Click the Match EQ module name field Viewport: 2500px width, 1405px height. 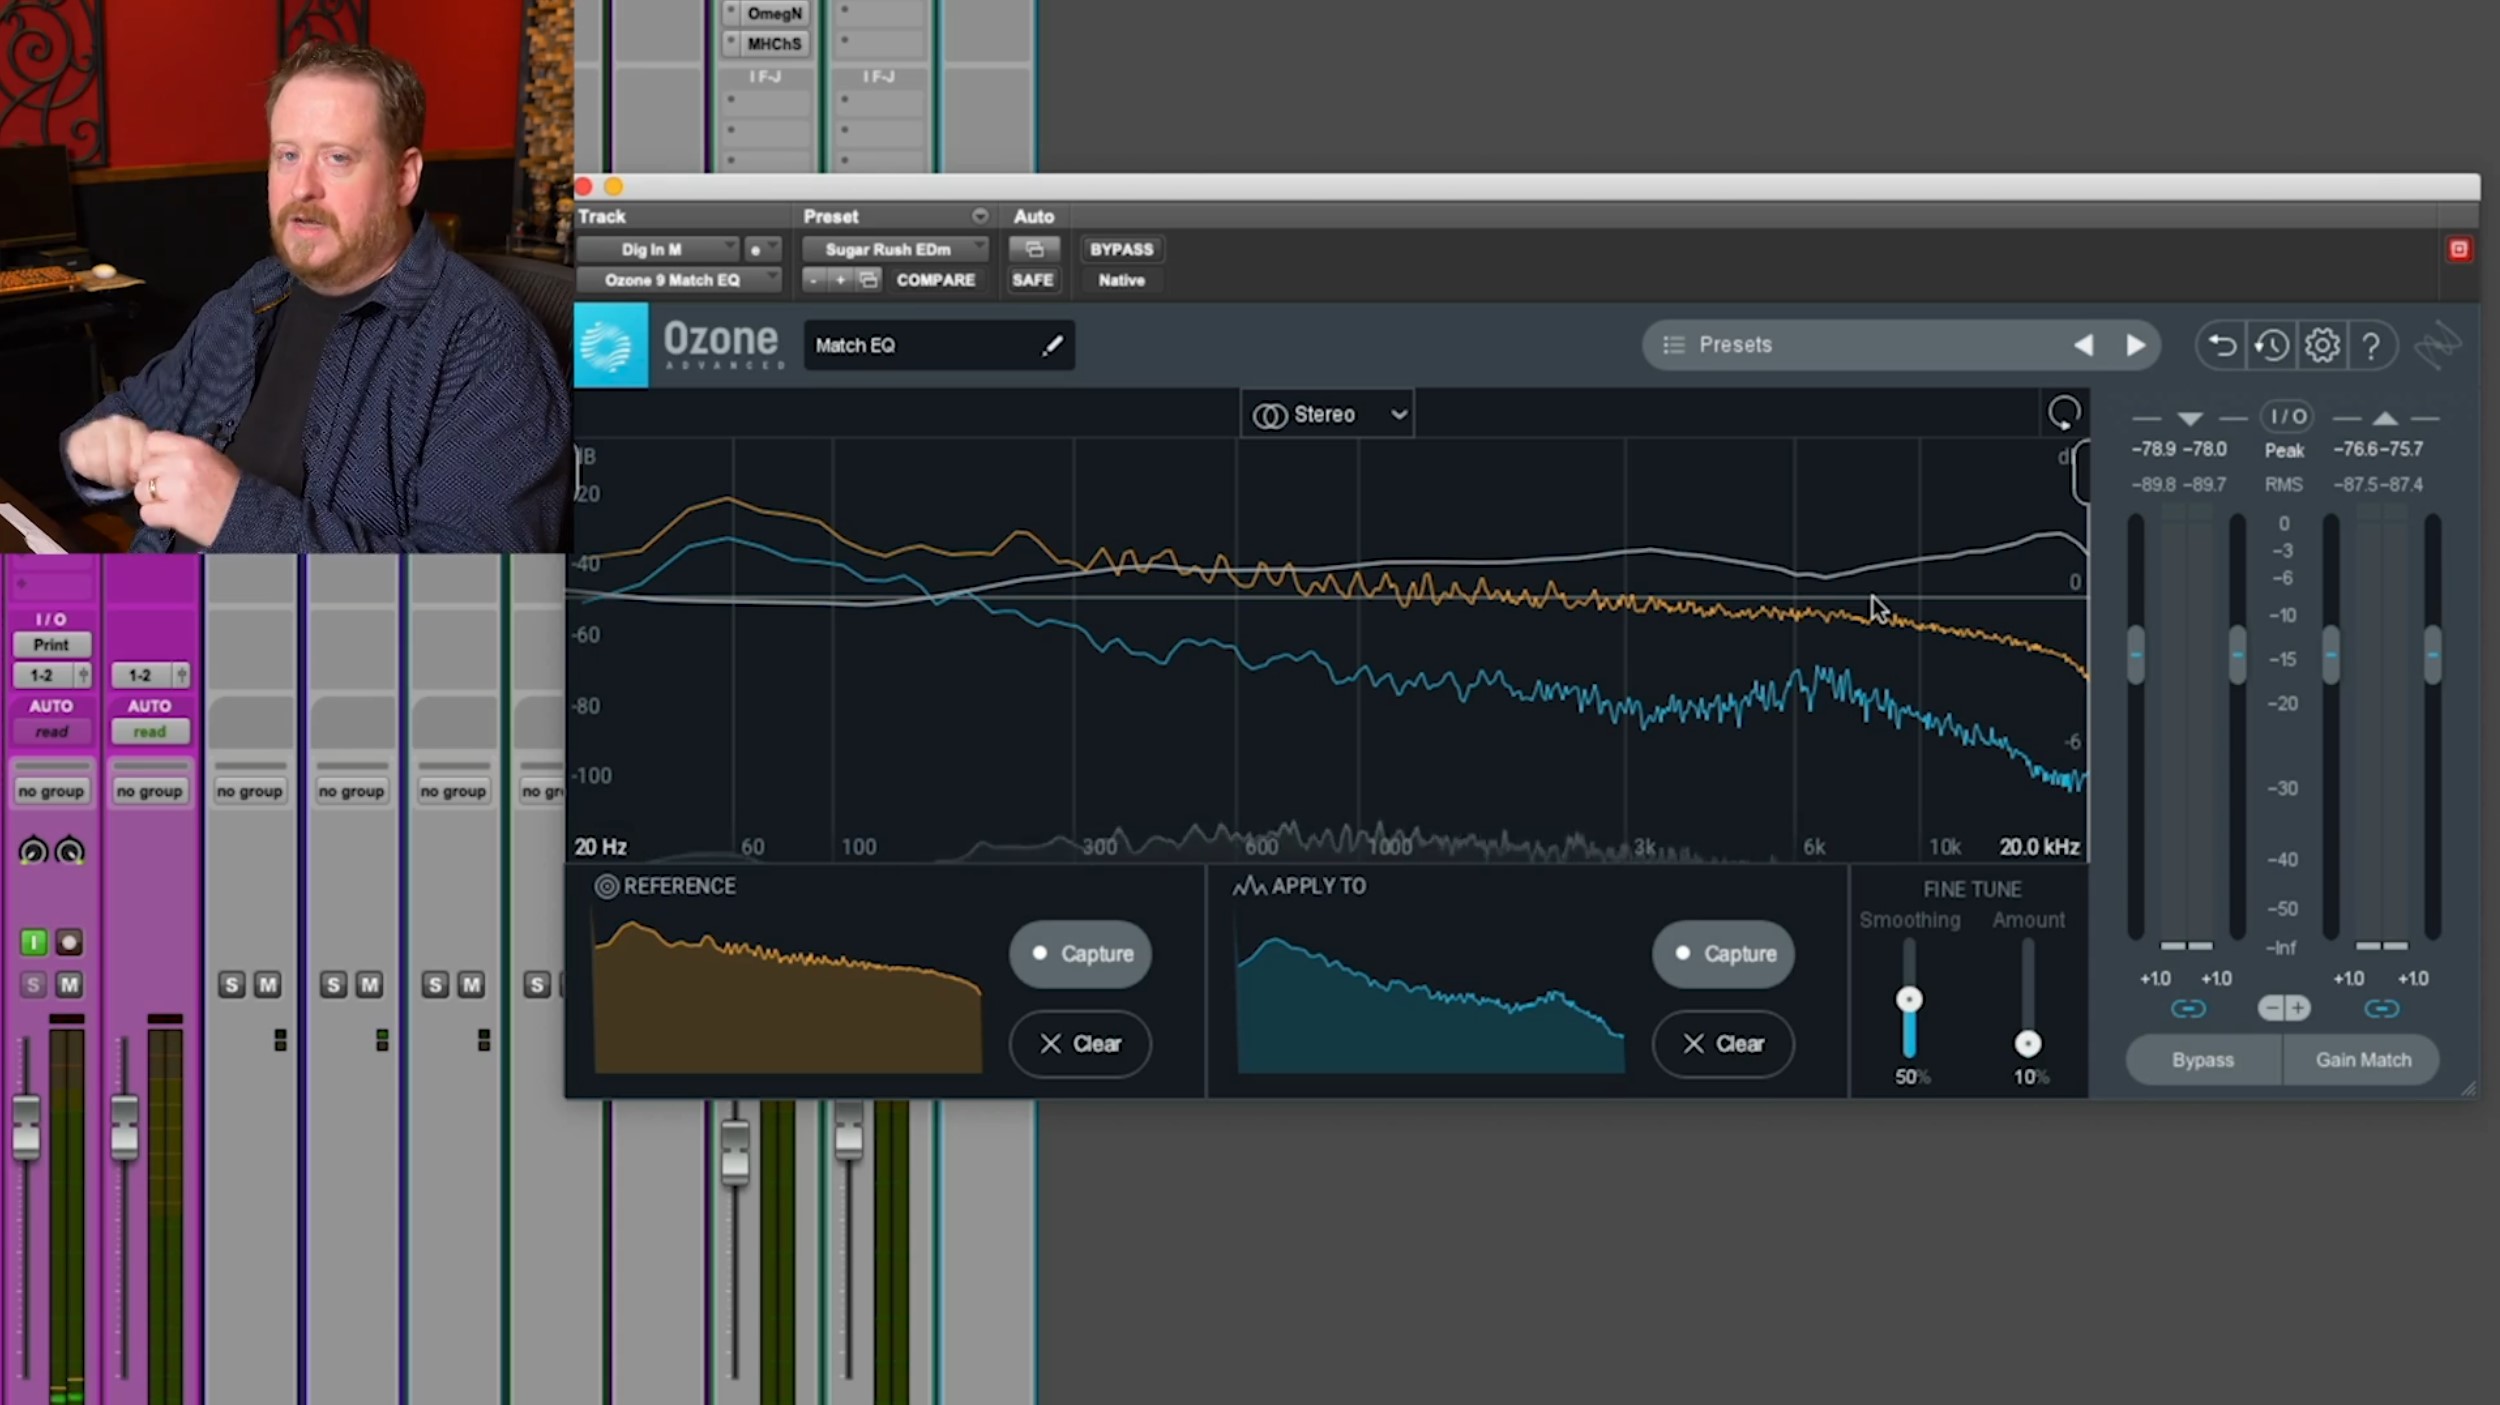[939, 346]
